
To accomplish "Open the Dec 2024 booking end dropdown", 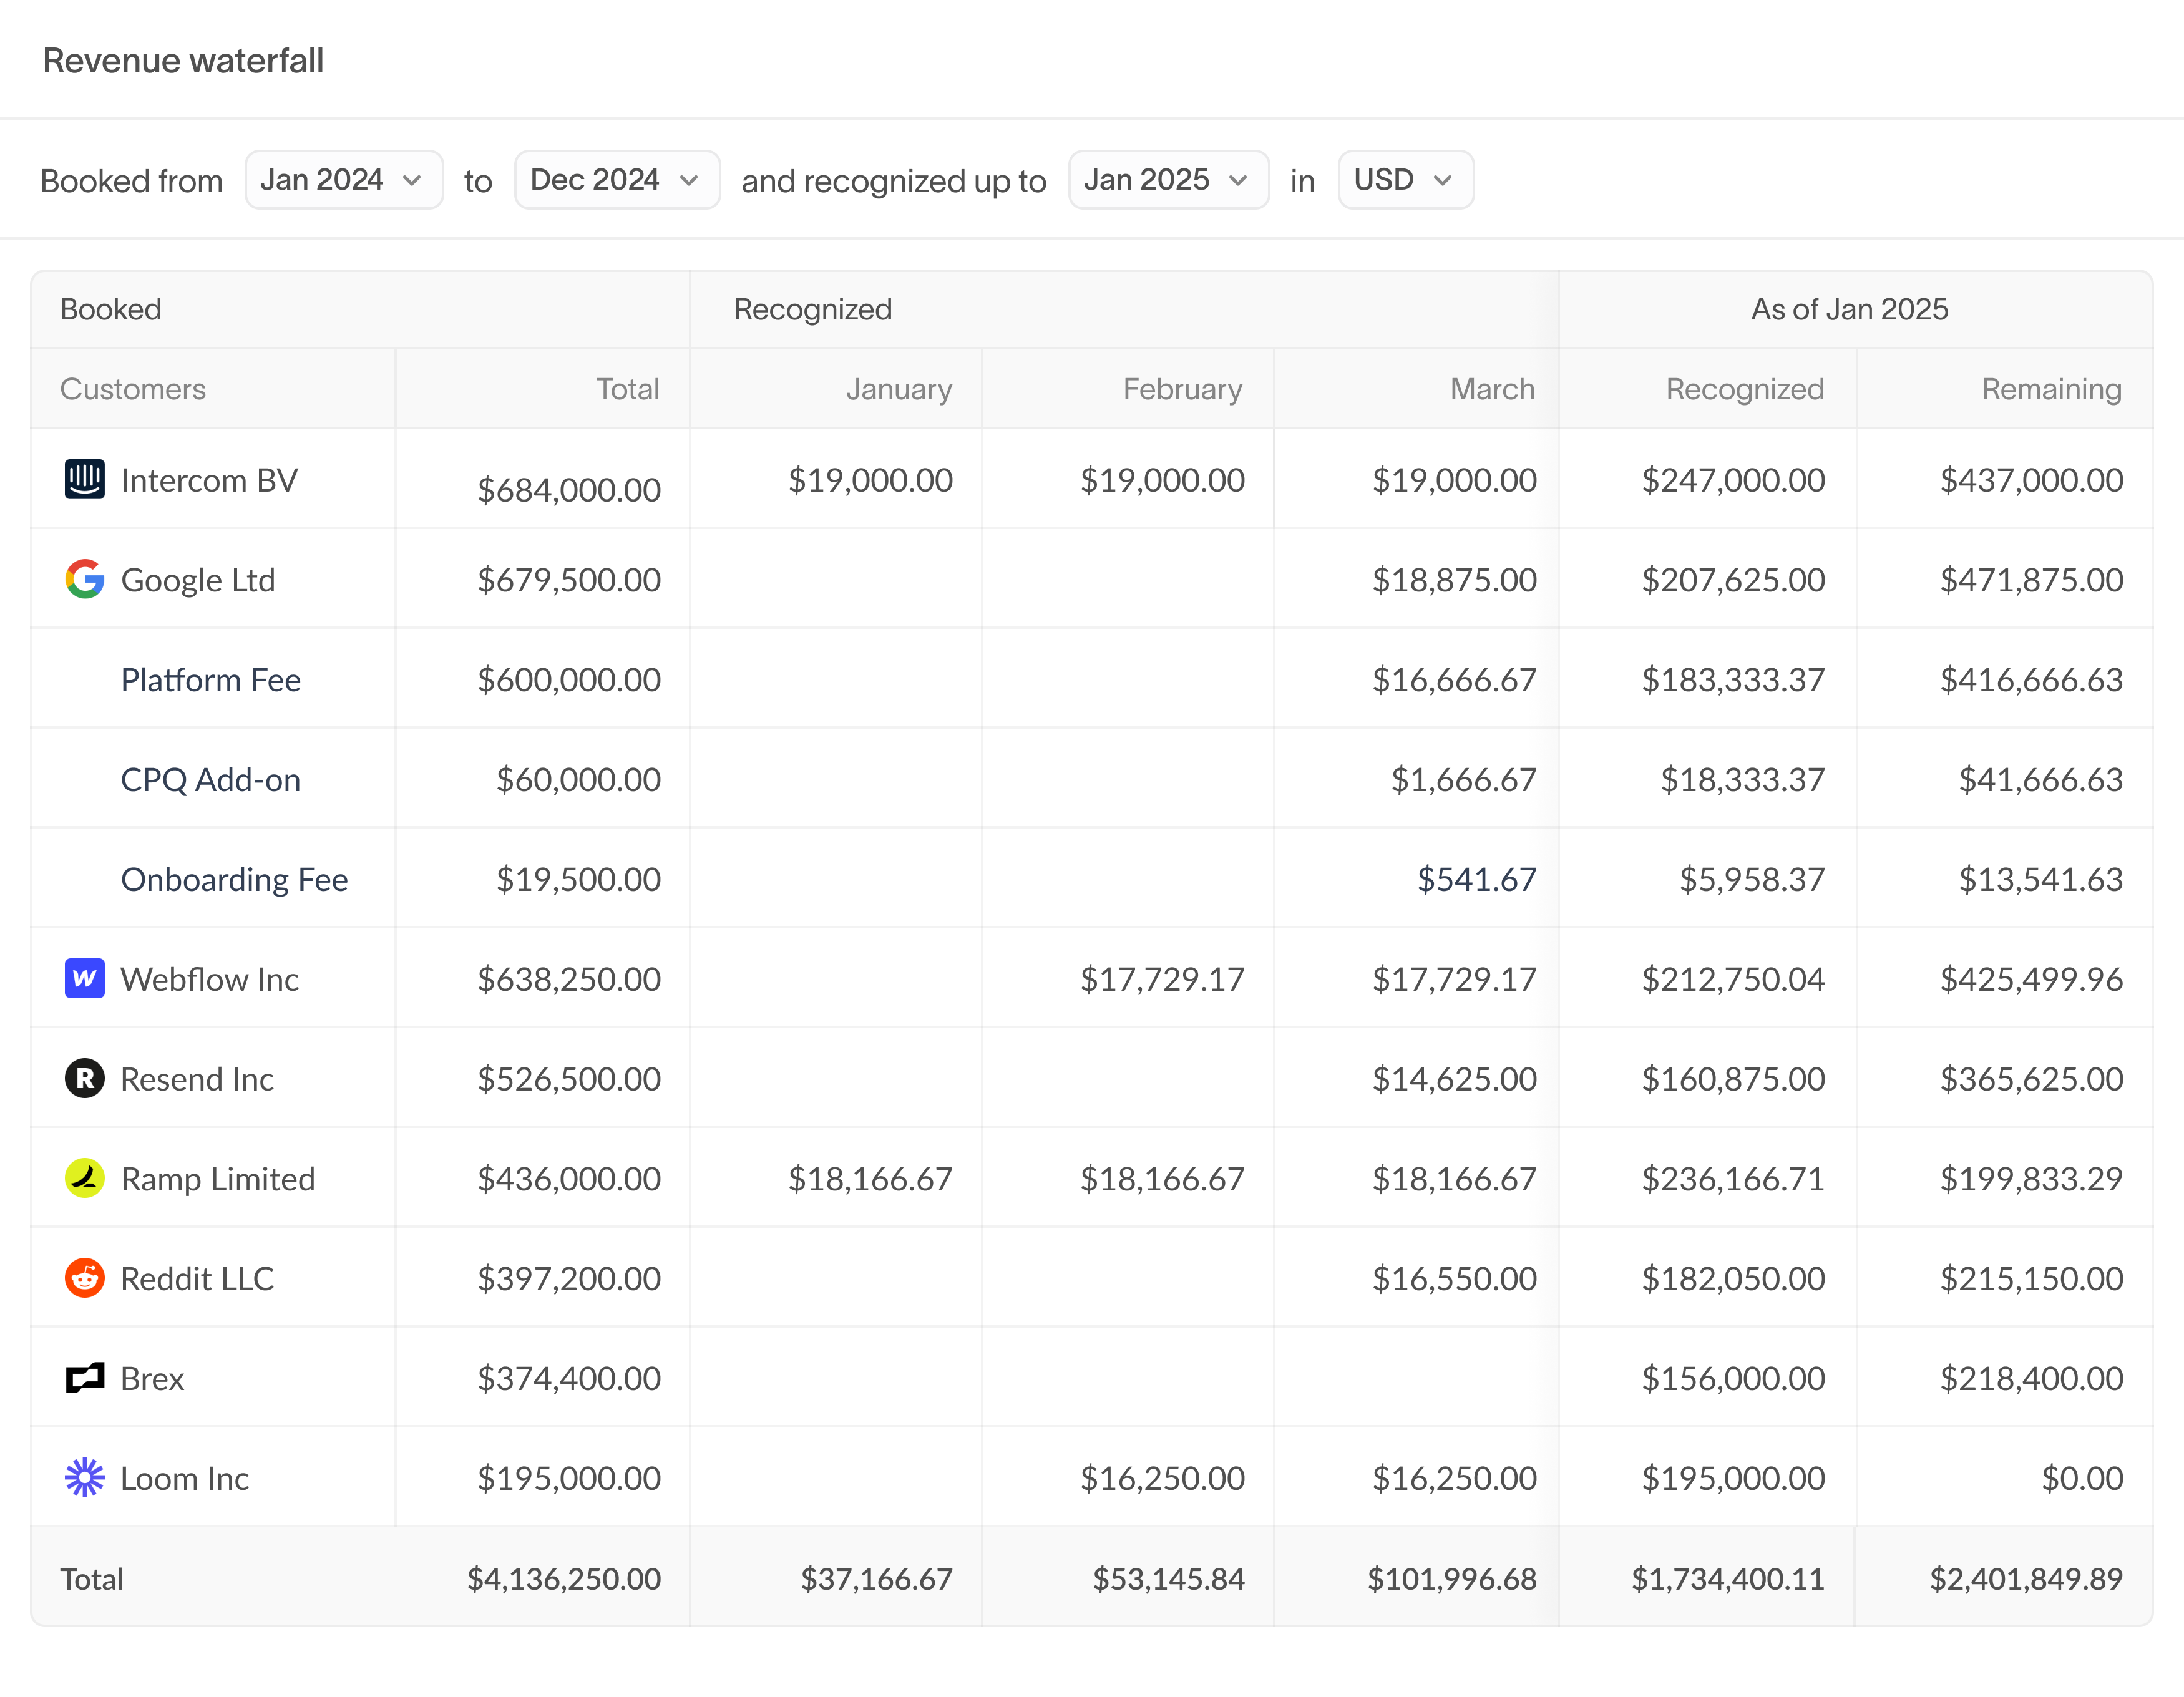I will click(x=616, y=180).
